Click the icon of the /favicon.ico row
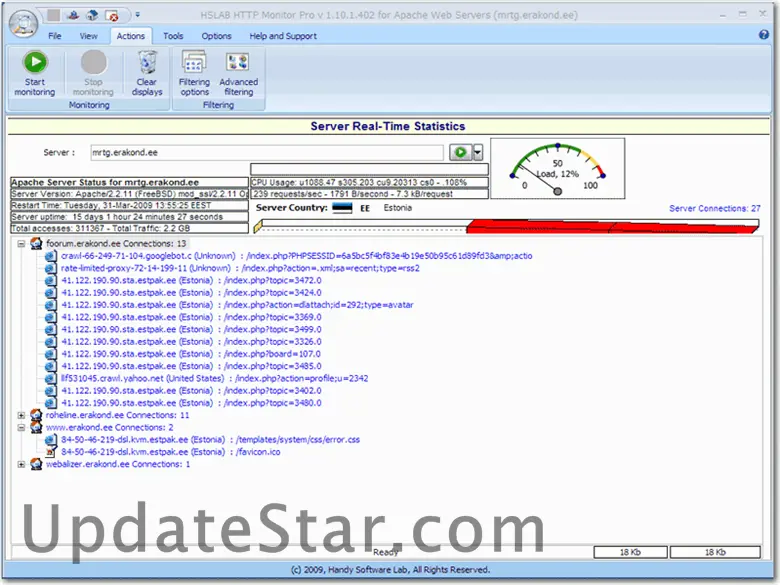Image resolution: width=780 pixels, height=585 pixels. pos(50,452)
